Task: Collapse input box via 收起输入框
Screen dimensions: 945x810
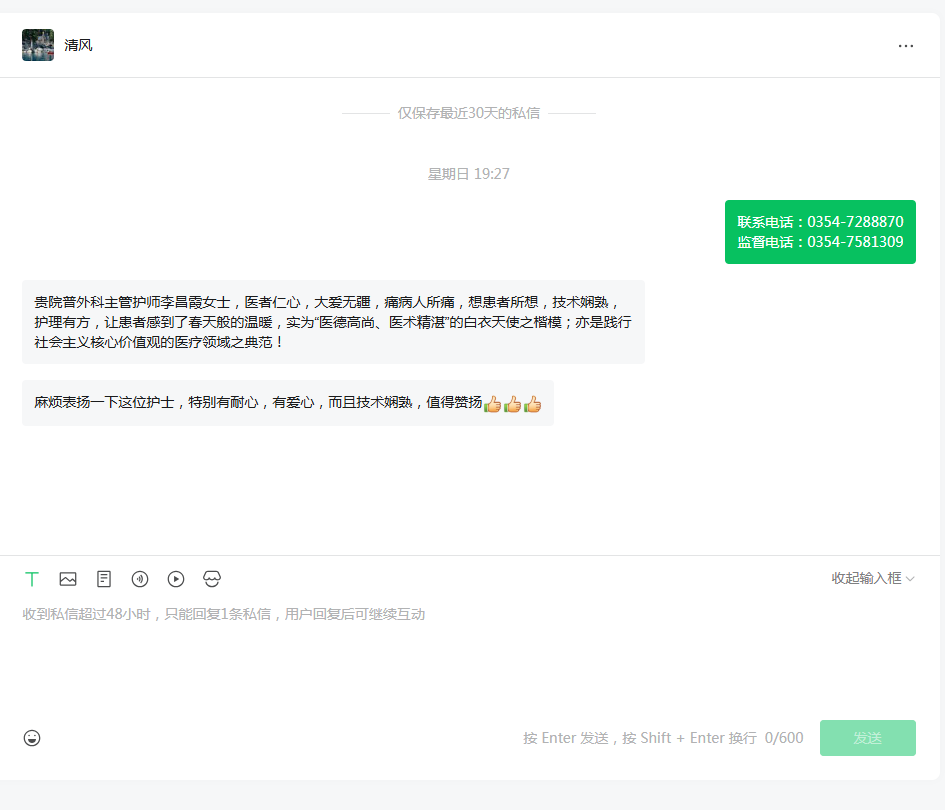Action: 873,579
